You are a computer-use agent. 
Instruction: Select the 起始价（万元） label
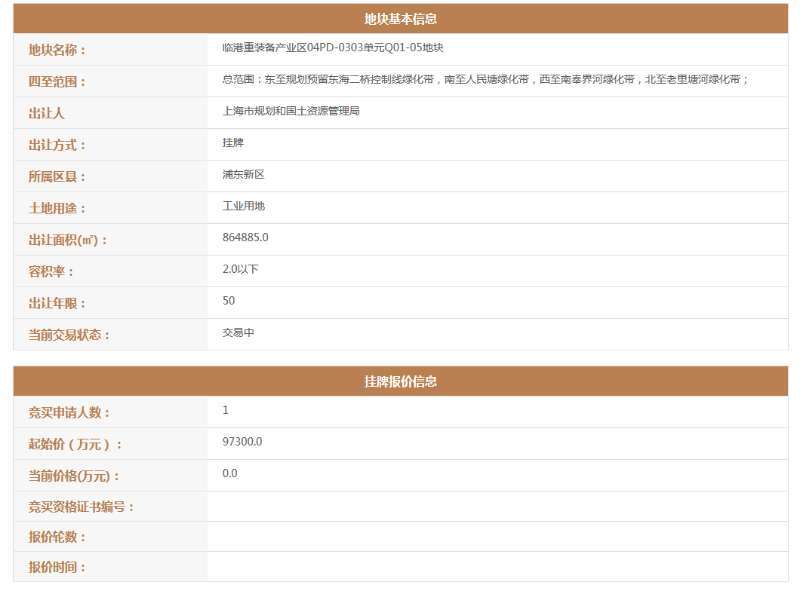75,444
